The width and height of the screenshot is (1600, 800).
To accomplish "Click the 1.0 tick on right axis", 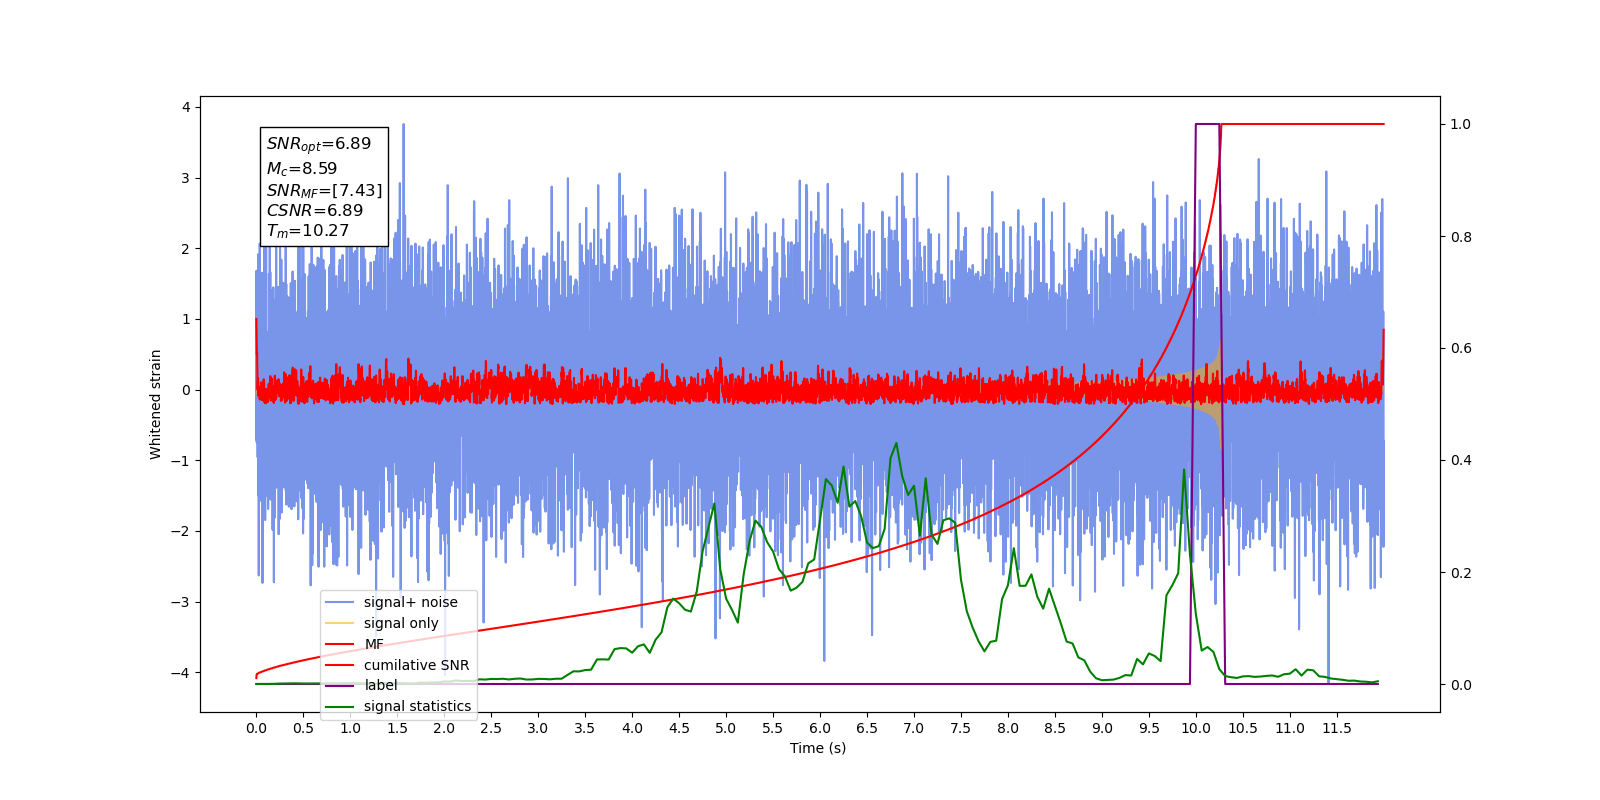I will [1461, 125].
